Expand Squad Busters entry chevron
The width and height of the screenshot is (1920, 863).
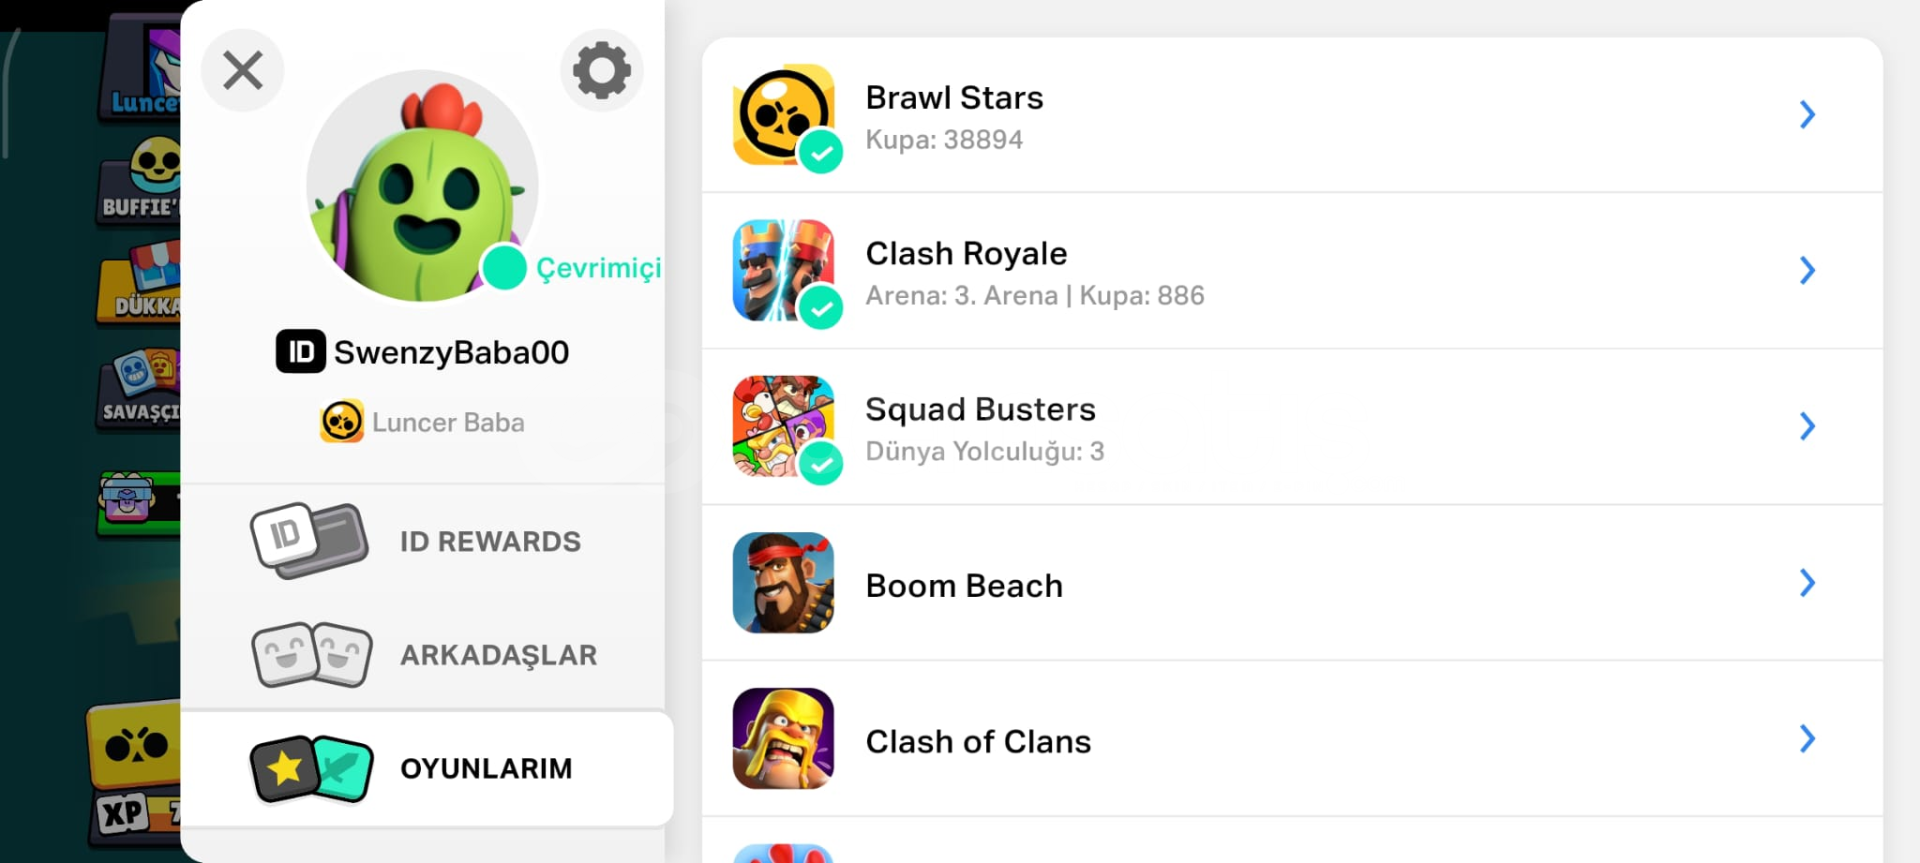(x=1807, y=426)
